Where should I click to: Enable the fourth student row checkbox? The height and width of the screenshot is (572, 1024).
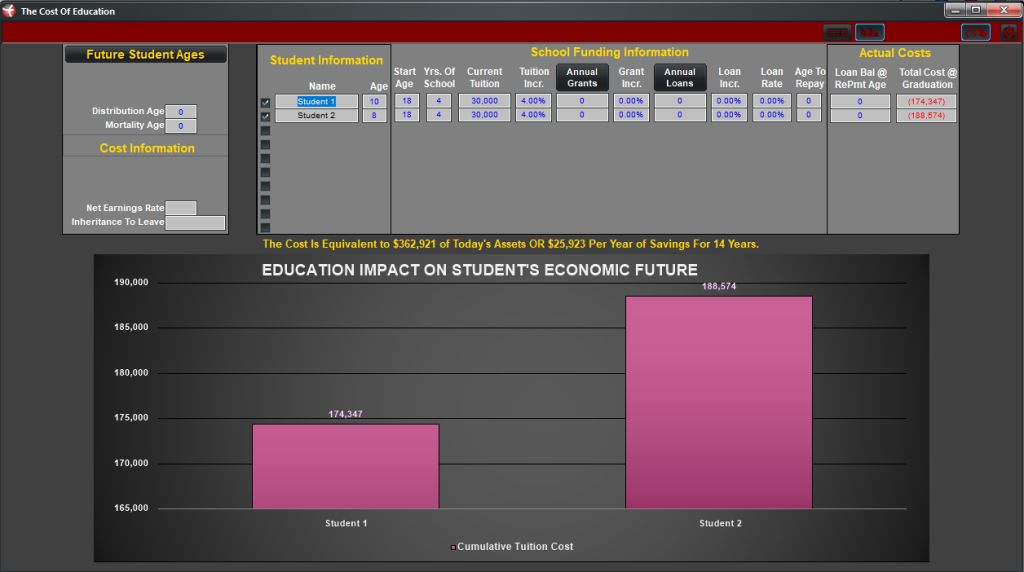[x=265, y=144]
